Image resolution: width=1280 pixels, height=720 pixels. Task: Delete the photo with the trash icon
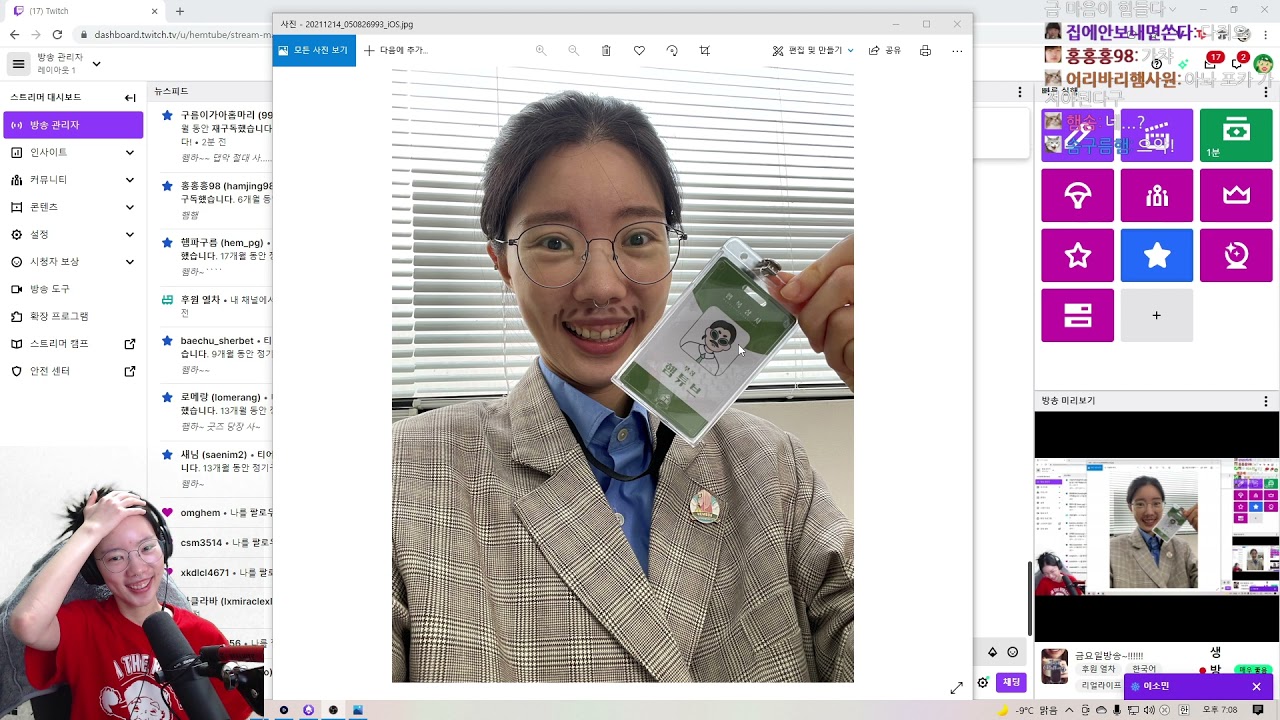tap(606, 50)
